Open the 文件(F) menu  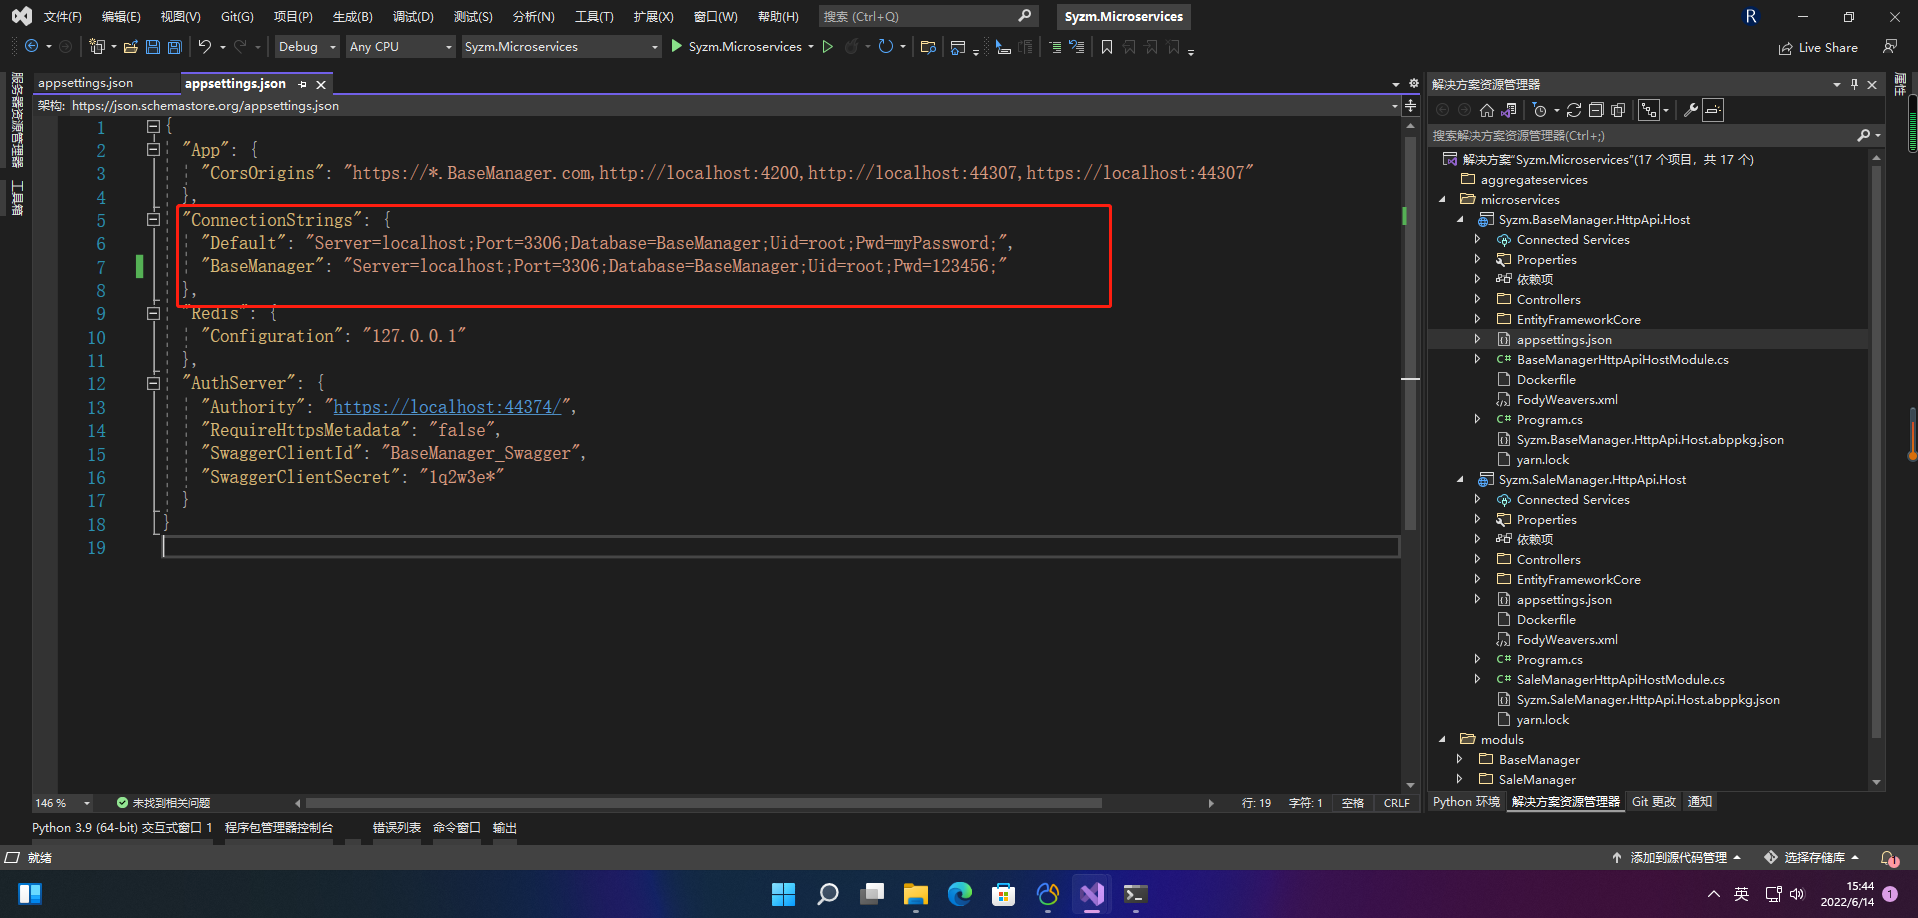[x=63, y=17]
